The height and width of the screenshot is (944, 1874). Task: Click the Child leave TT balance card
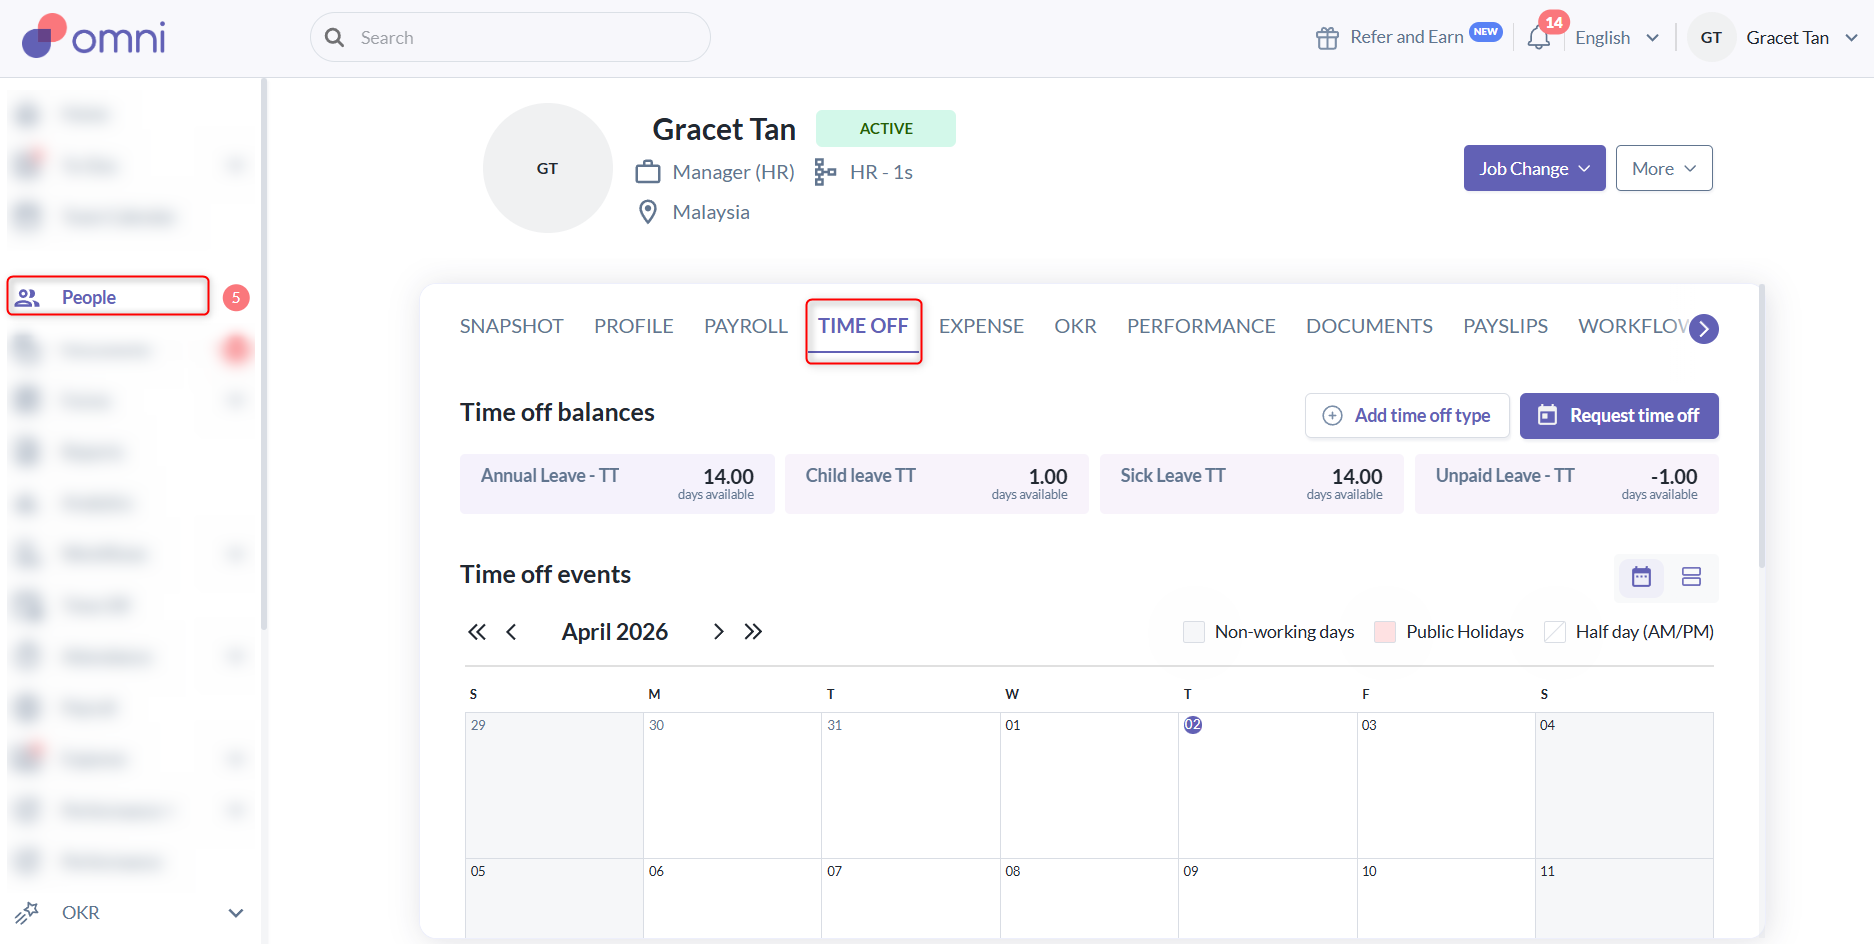[937, 484]
